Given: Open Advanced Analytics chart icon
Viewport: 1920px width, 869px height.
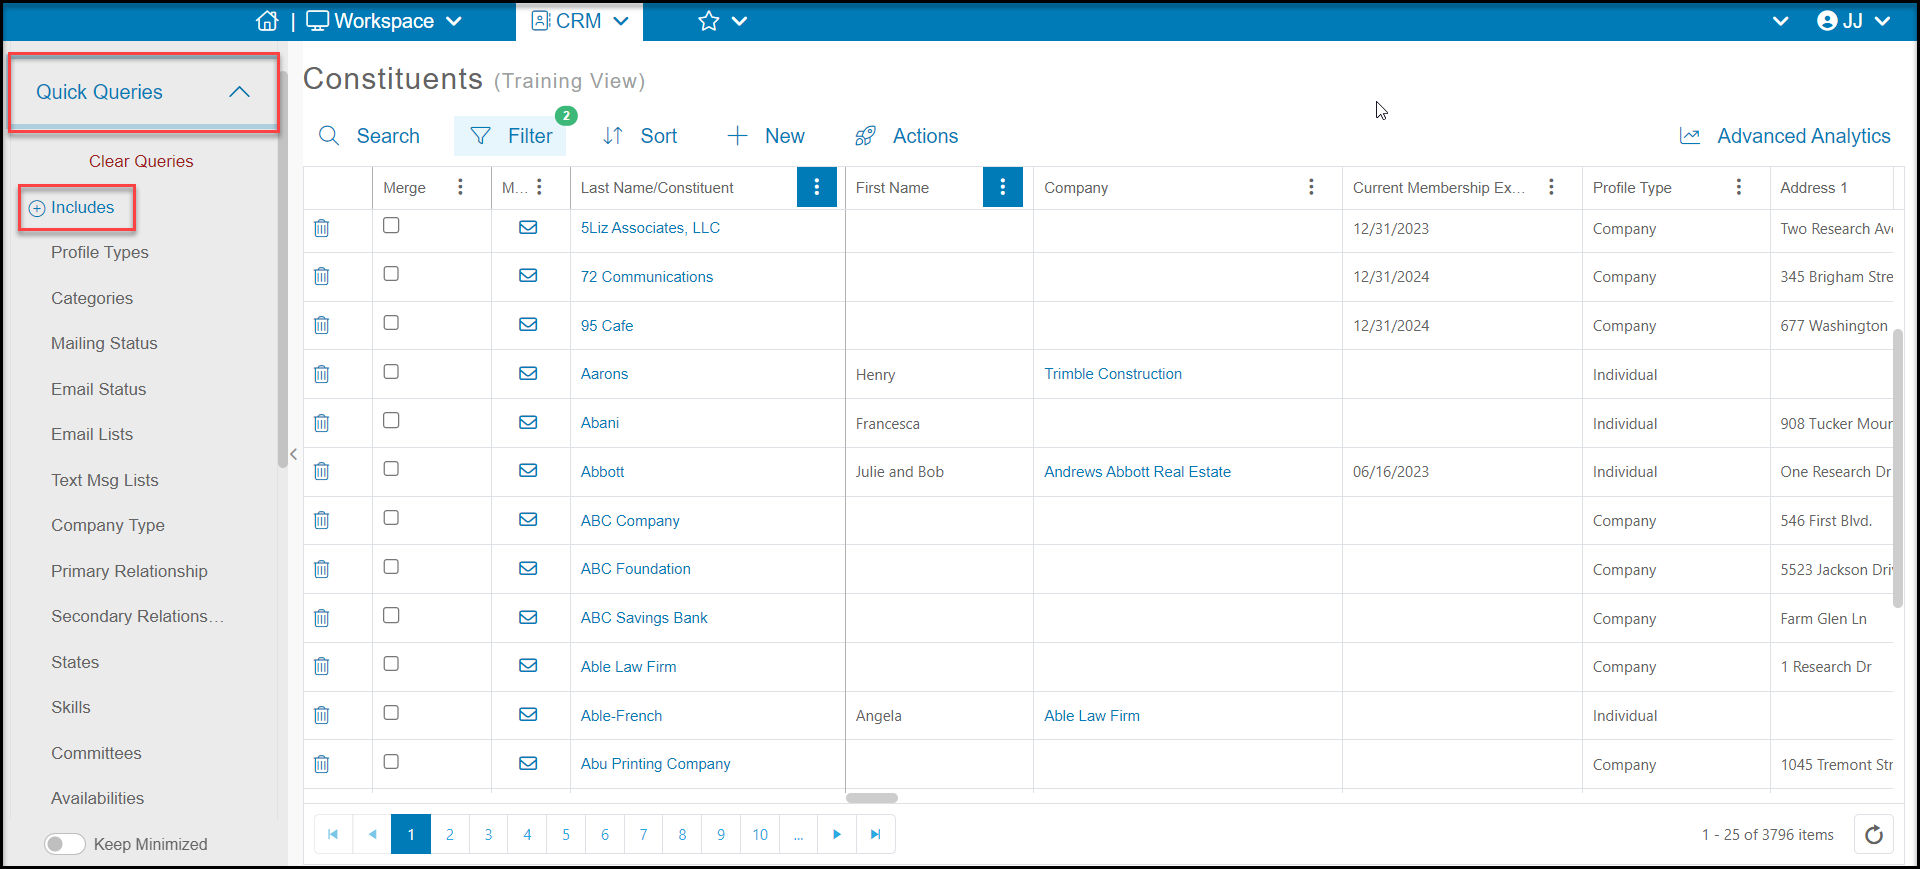Looking at the screenshot, I should click(x=1690, y=136).
